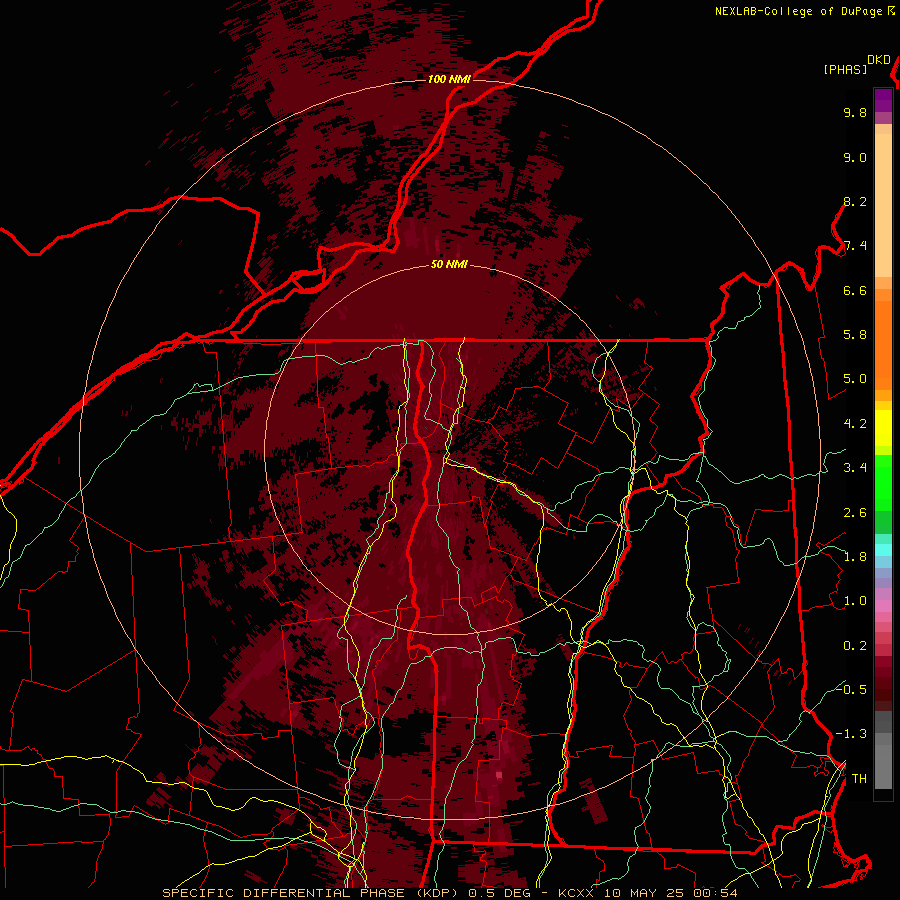Click the 6.6 scale value
This screenshot has width=900, height=900.
(x=855, y=290)
